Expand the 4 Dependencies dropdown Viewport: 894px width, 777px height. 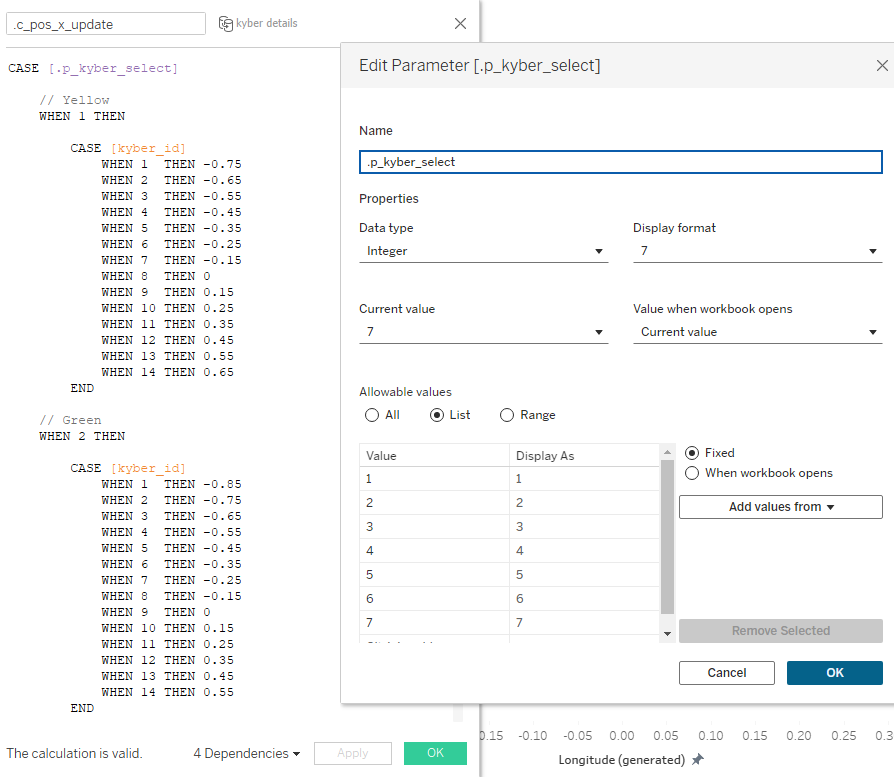(x=246, y=754)
